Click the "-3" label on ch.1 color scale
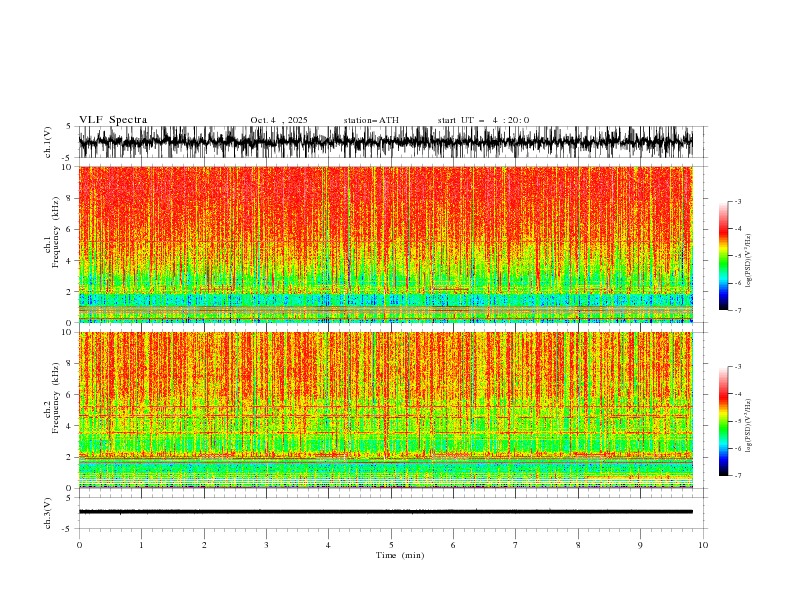The image size is (792, 612). 738,201
